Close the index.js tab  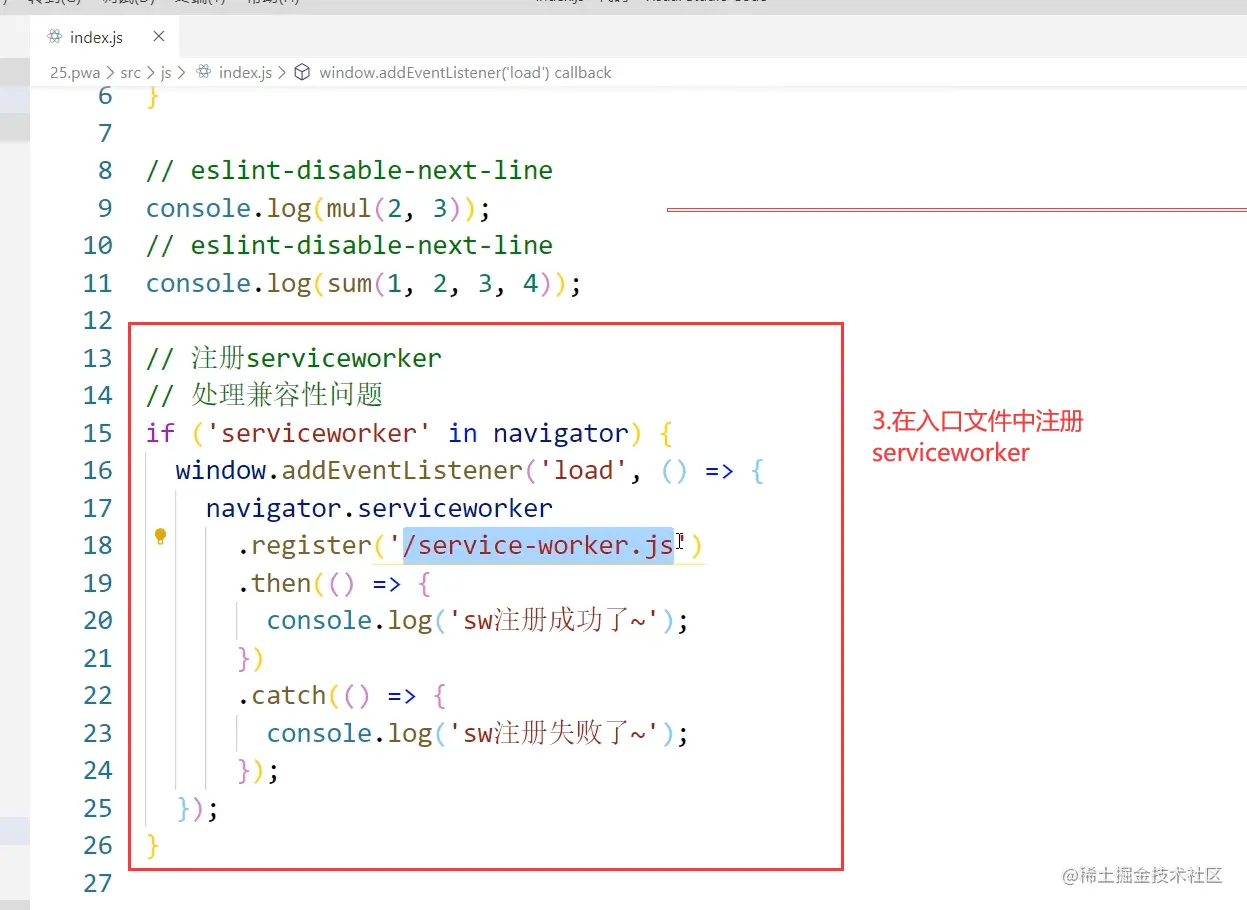click(159, 37)
